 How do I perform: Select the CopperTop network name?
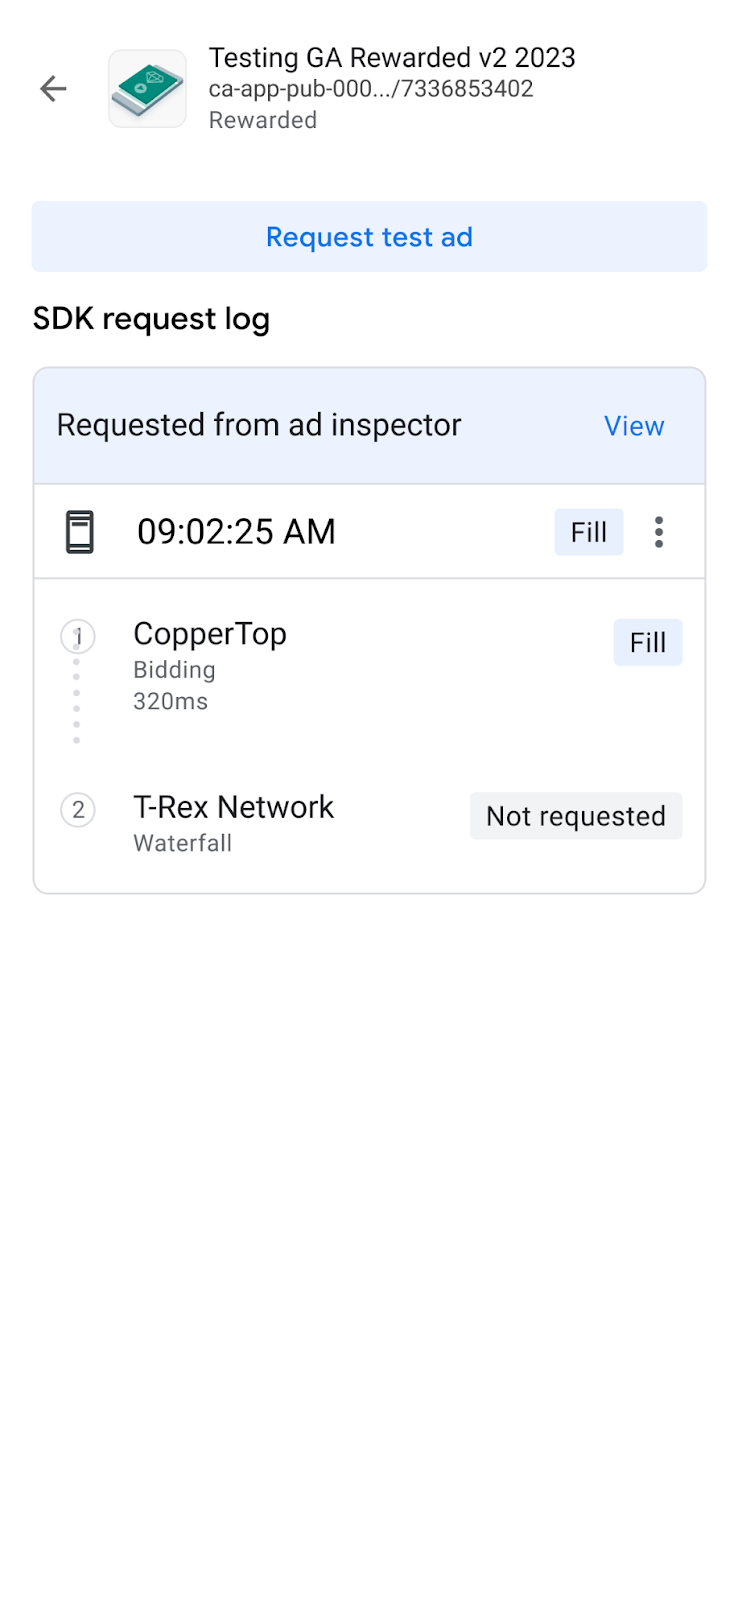pyautogui.click(x=210, y=634)
